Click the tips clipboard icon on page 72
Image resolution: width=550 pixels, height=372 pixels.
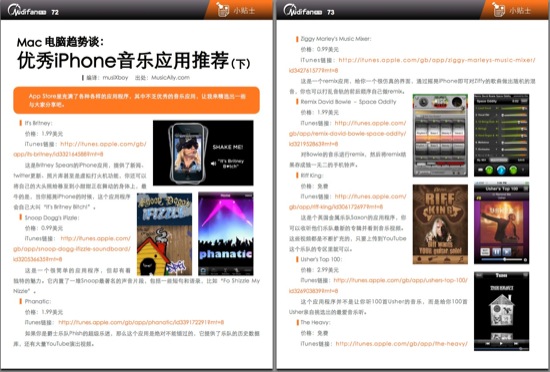point(222,9)
